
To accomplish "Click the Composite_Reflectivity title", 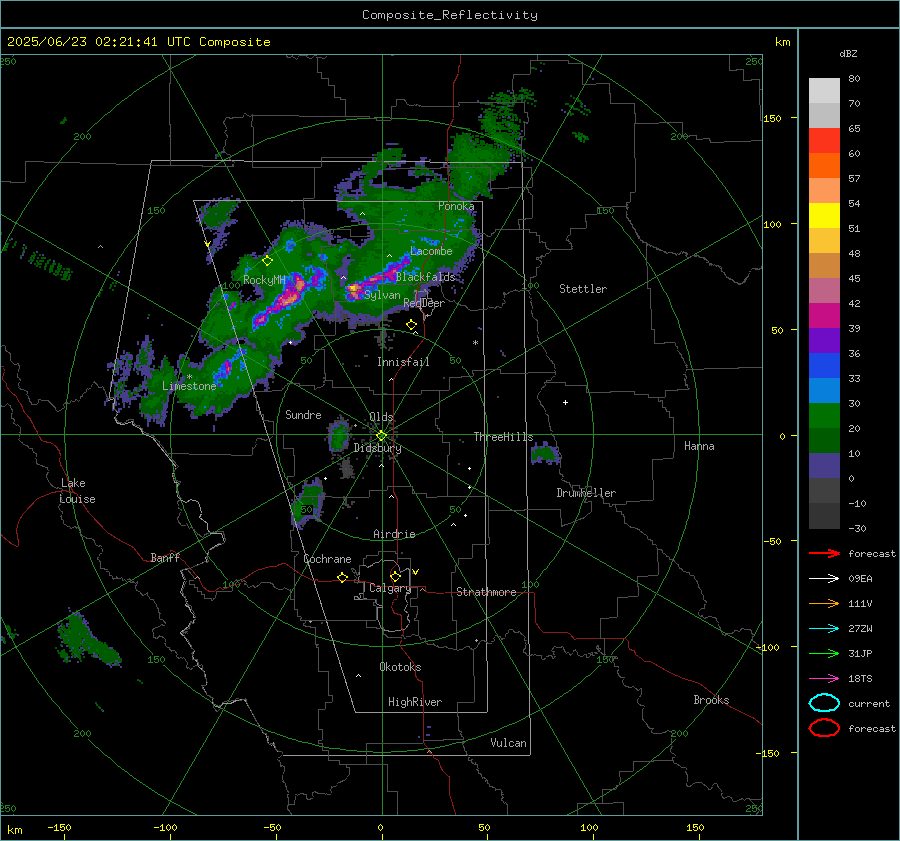I will coord(450,15).
